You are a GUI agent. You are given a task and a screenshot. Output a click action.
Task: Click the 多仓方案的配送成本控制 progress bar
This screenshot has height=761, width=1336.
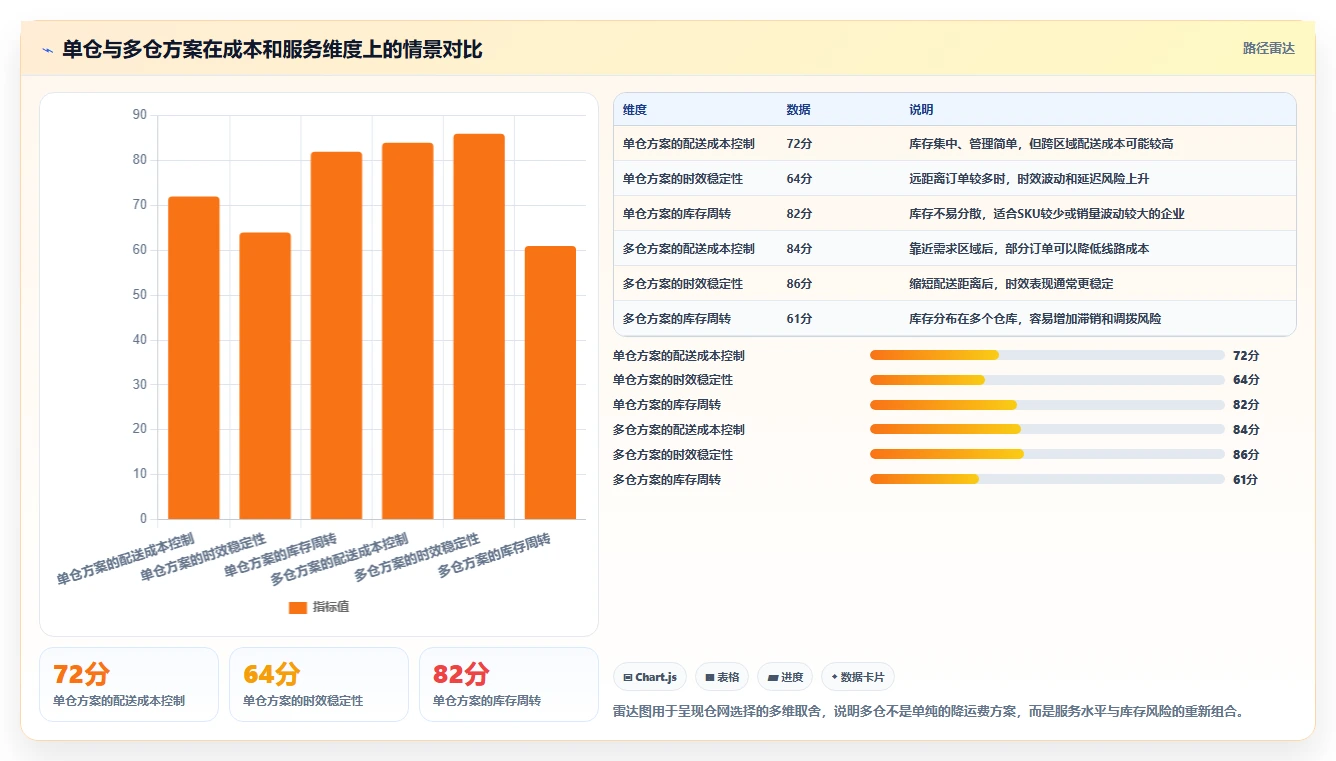point(1047,430)
